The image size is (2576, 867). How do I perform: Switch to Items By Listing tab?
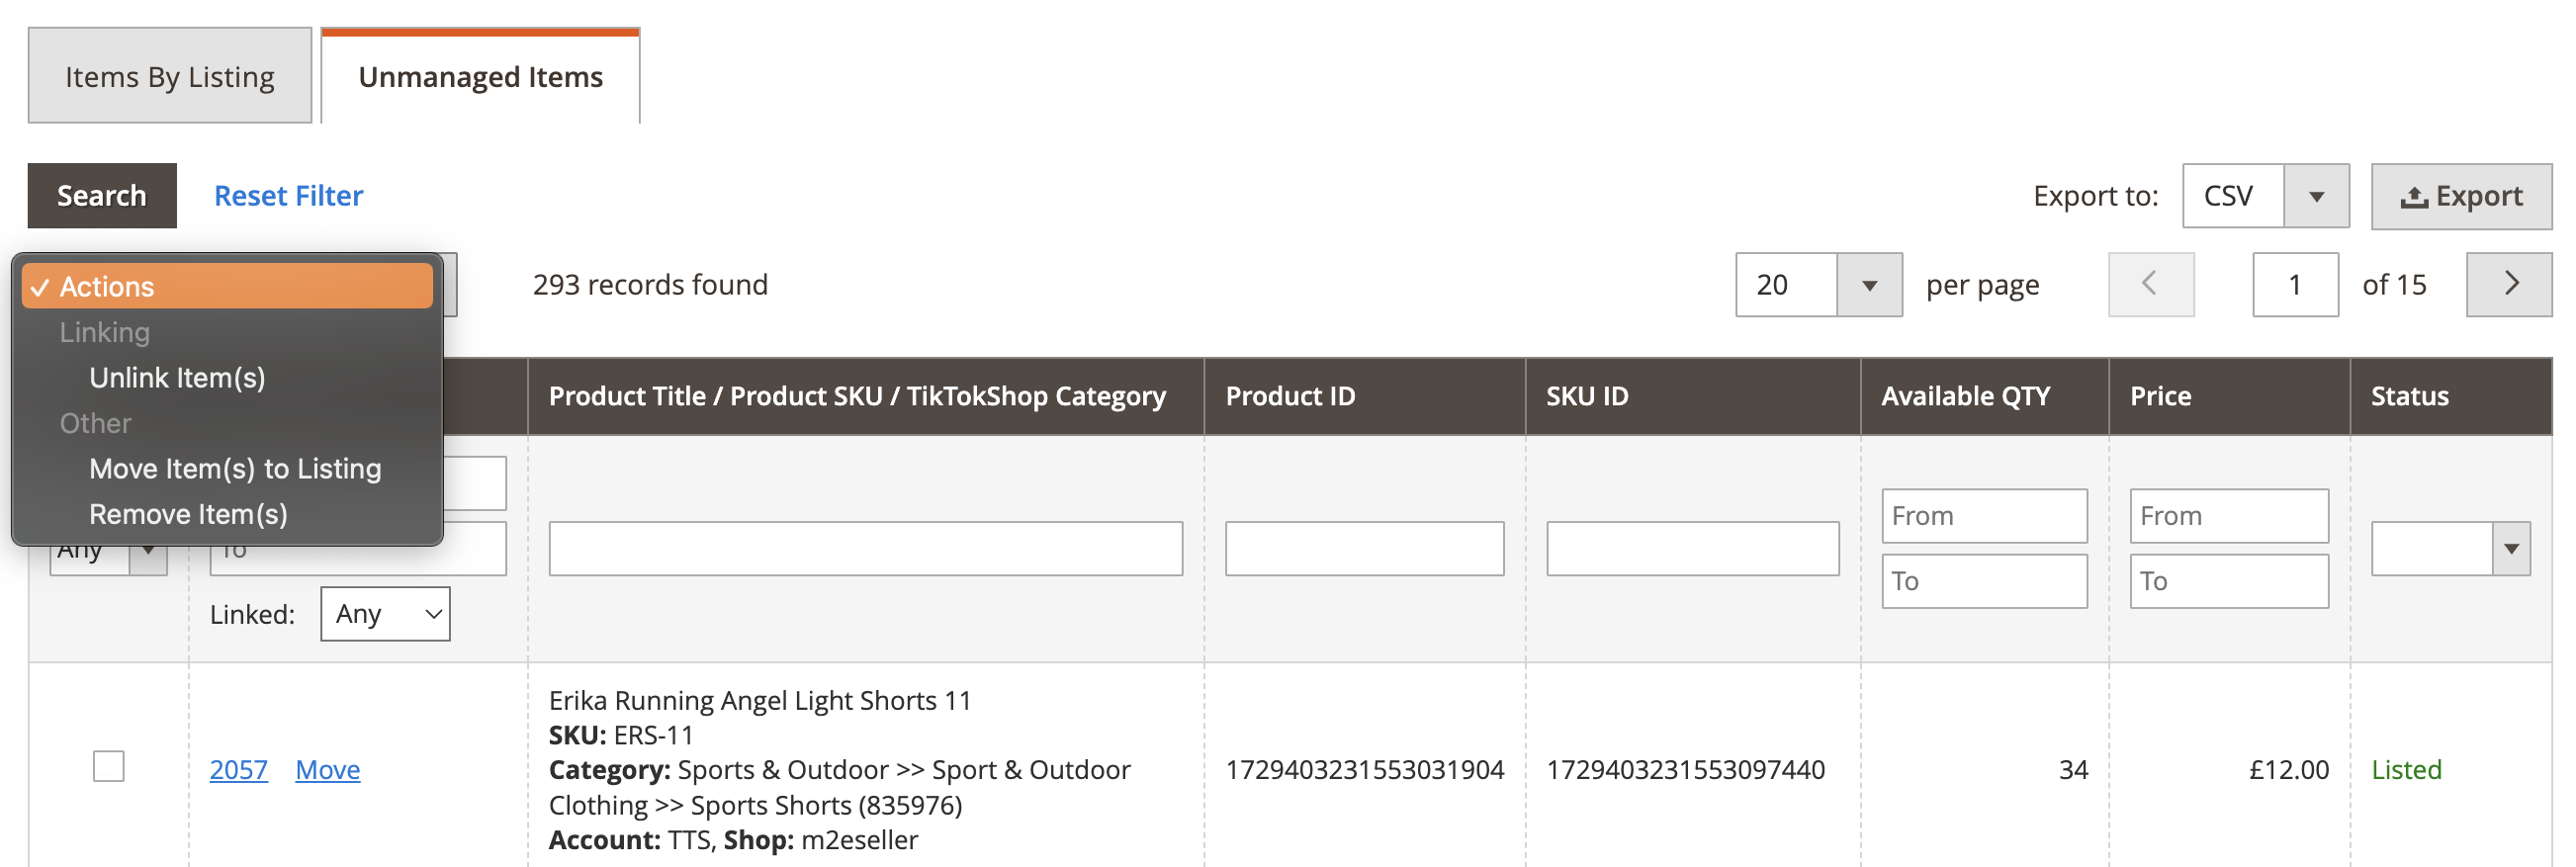169,77
